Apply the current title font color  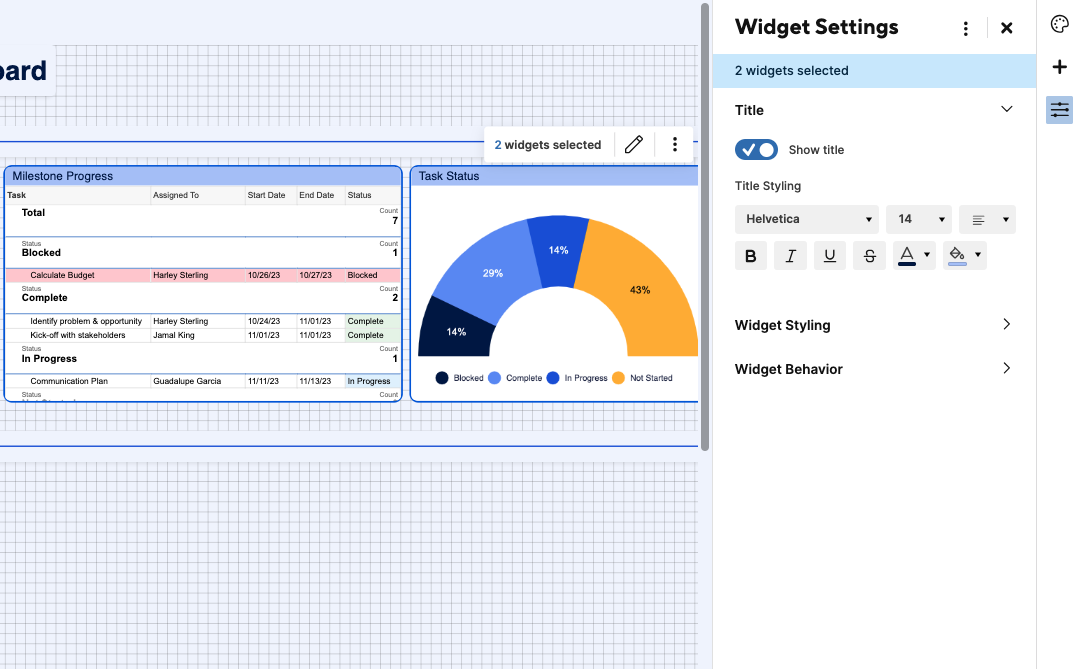point(907,255)
